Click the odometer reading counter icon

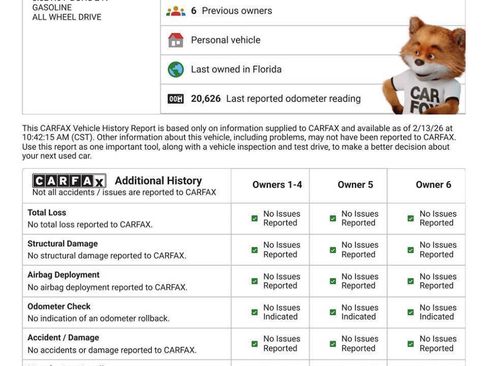(x=176, y=99)
